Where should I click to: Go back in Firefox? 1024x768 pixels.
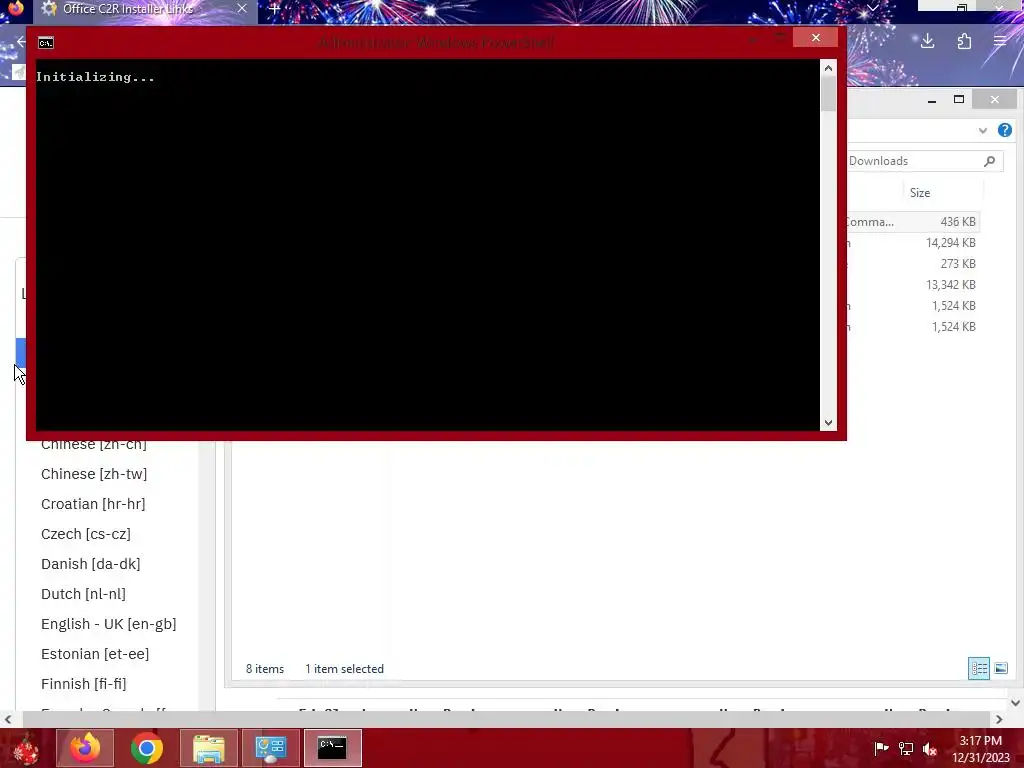click(20, 42)
